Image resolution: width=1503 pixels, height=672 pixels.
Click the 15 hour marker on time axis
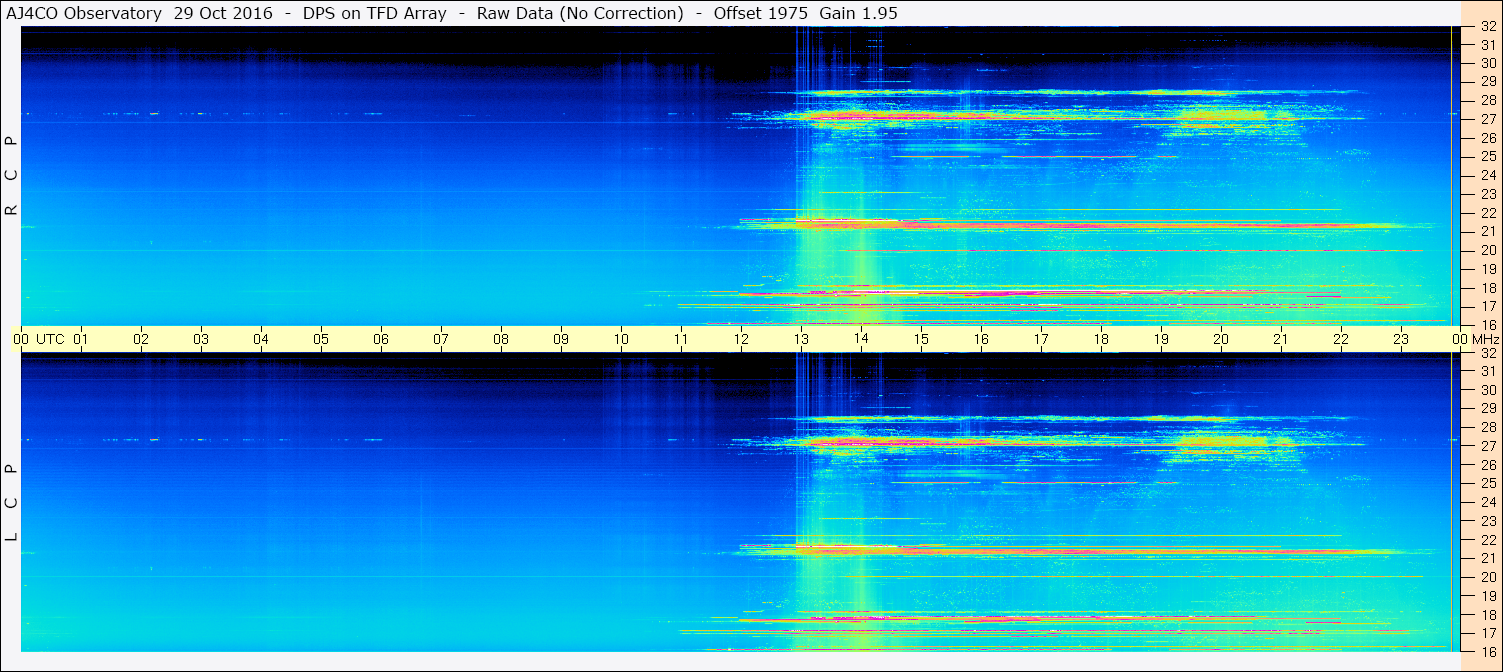921,339
